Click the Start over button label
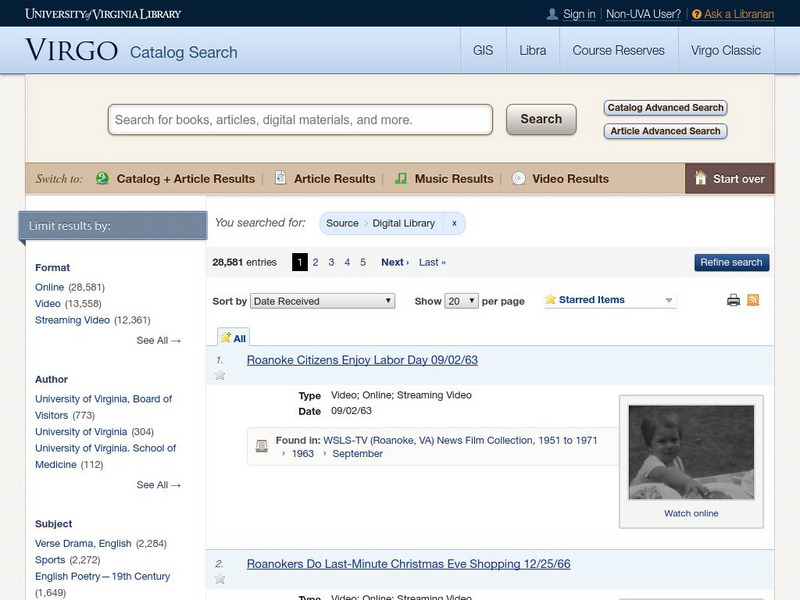 click(739, 179)
